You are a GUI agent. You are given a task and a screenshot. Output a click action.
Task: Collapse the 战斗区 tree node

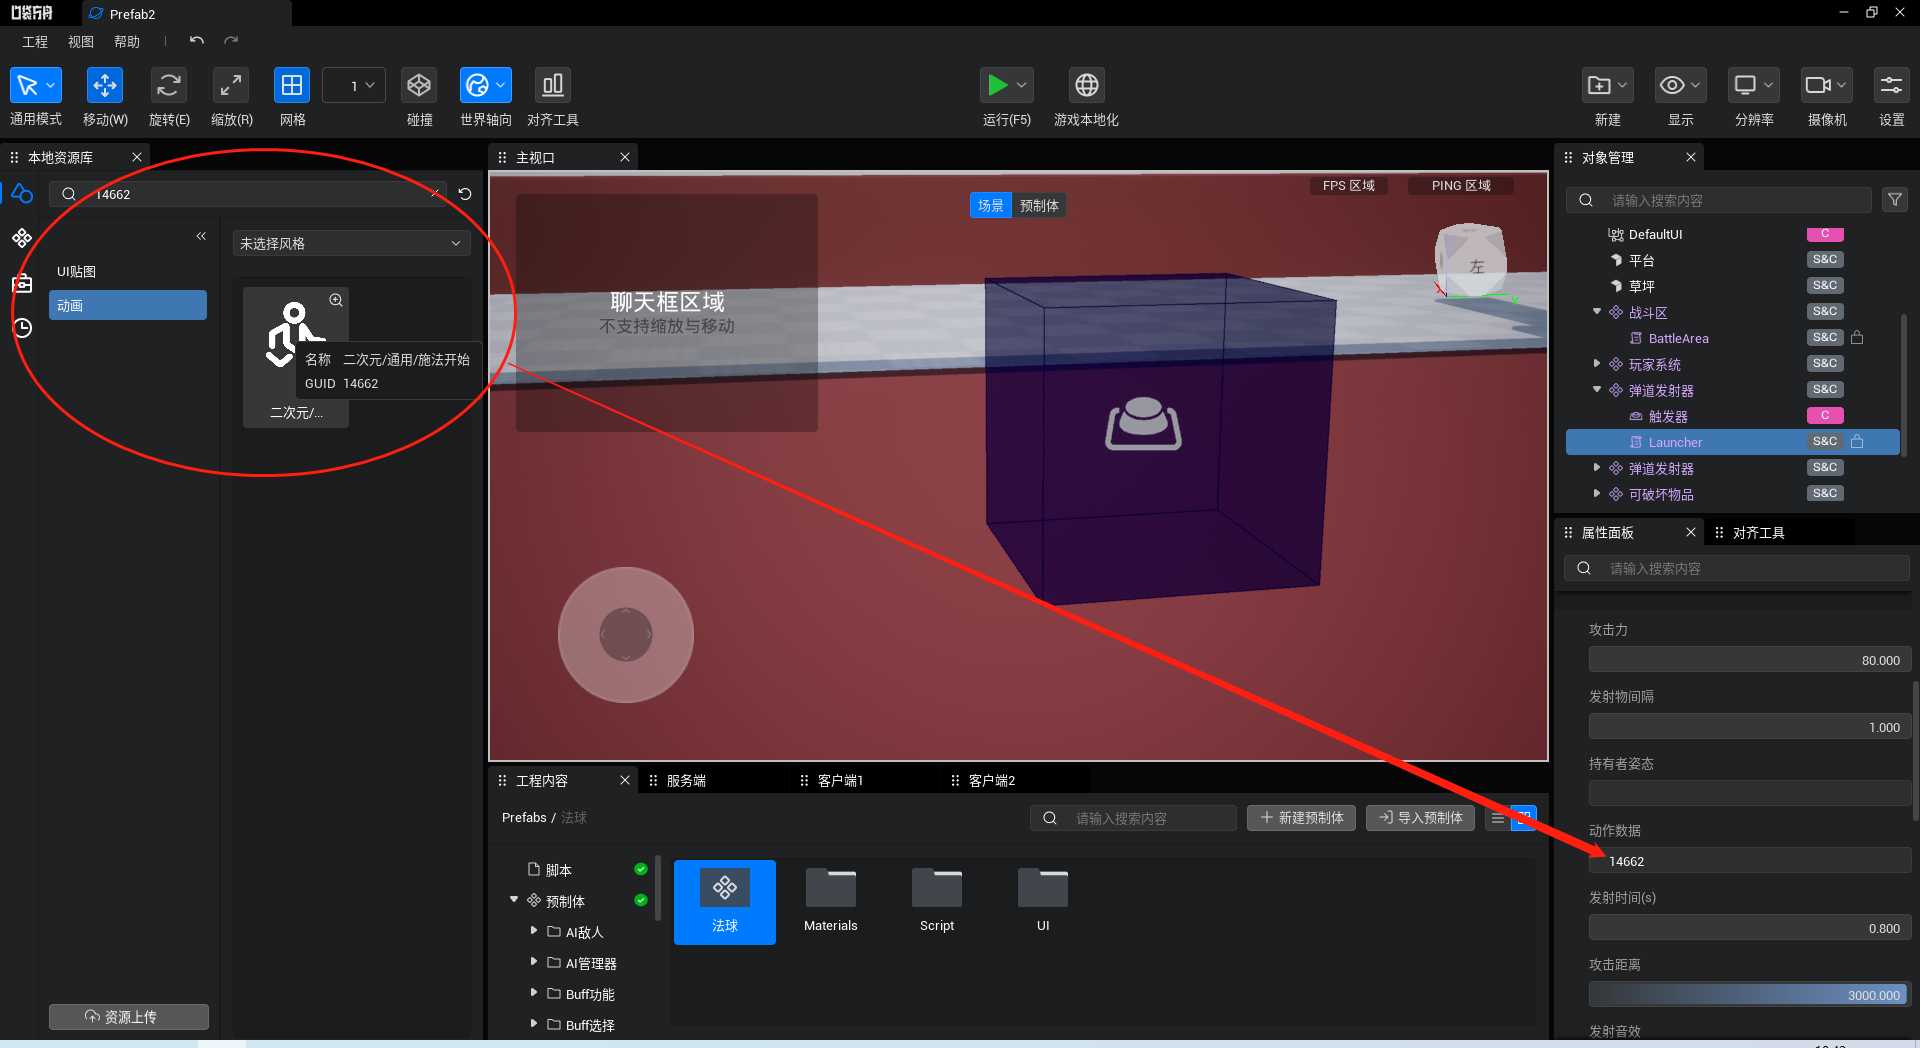(1597, 312)
